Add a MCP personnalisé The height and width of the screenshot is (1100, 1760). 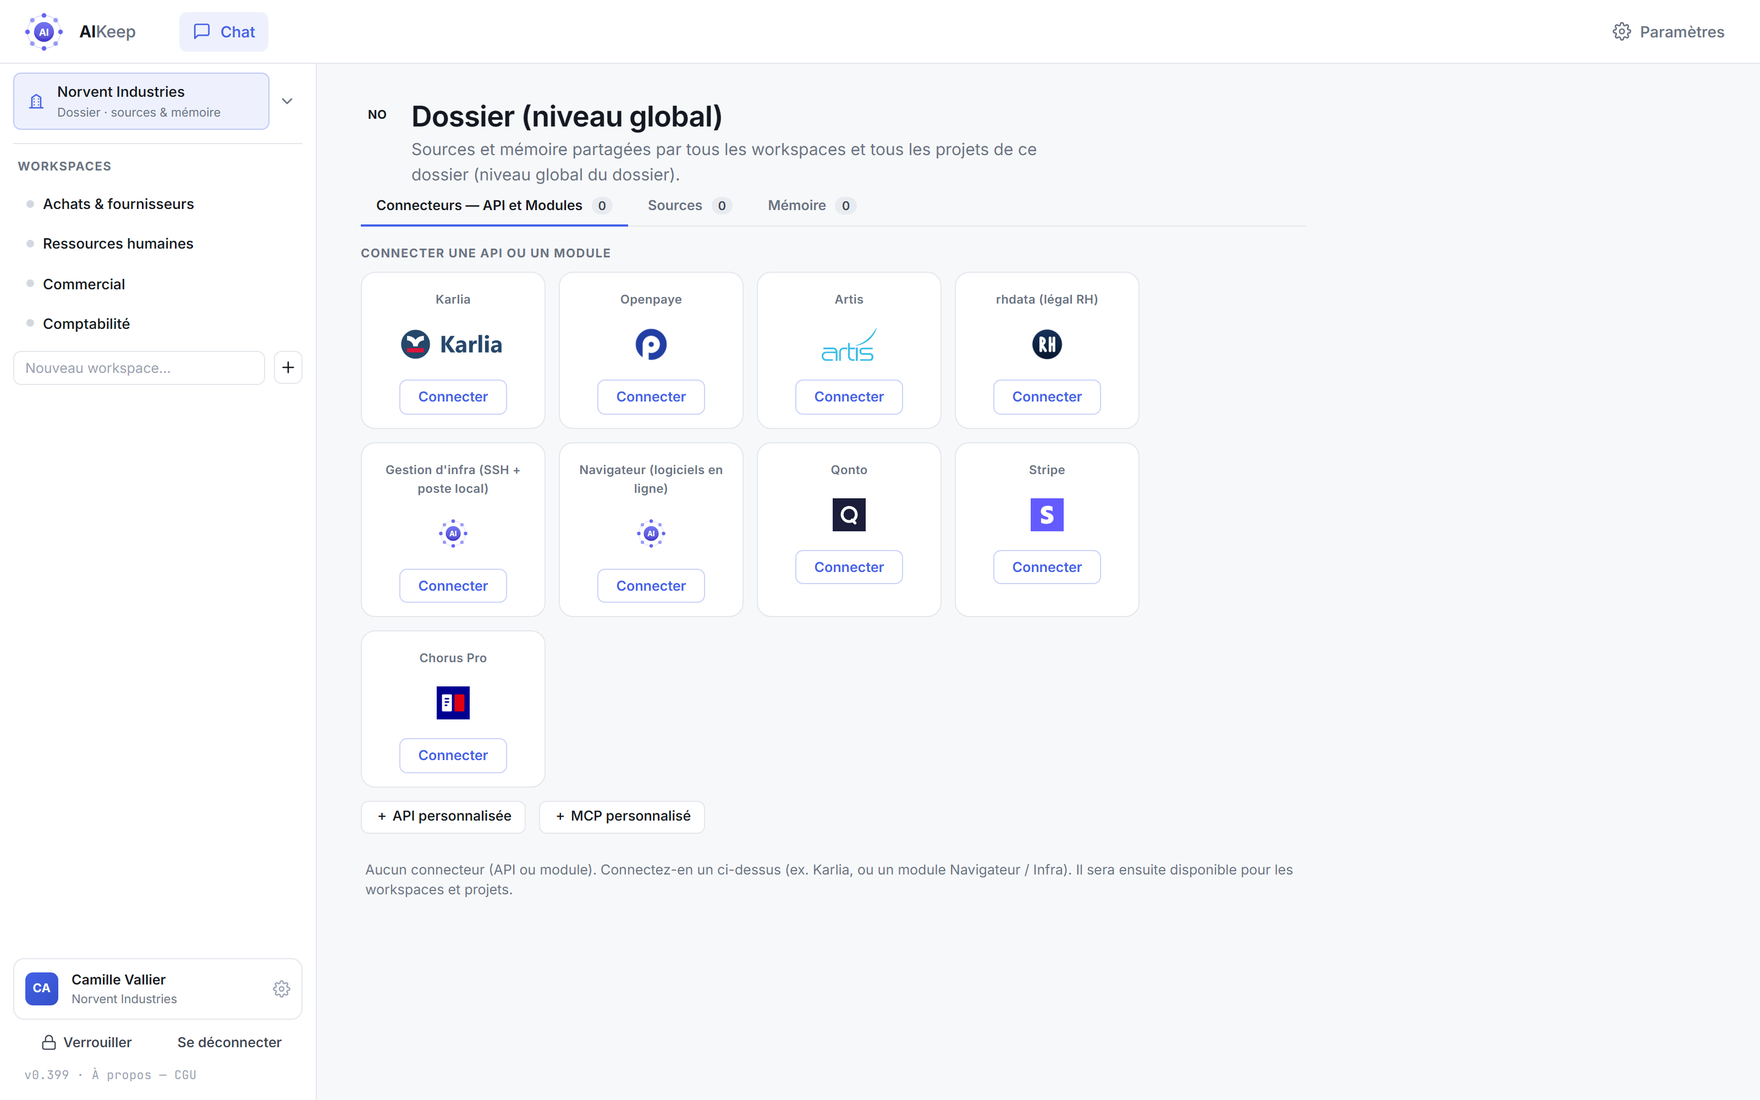(622, 816)
